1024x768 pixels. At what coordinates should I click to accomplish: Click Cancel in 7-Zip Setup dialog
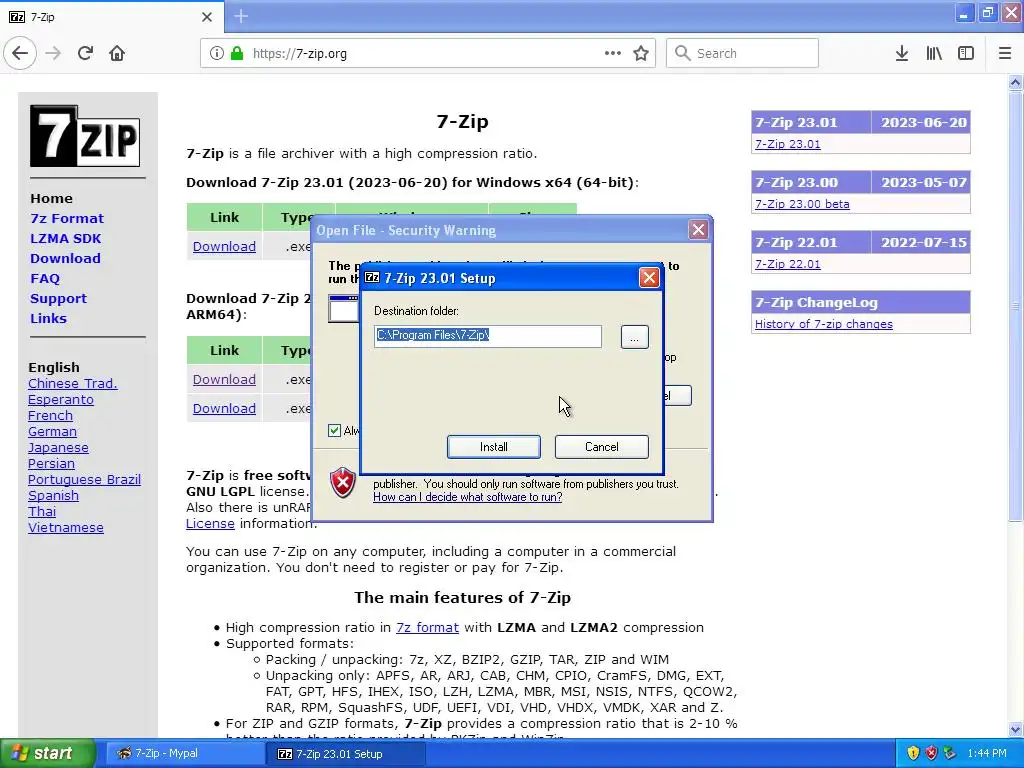click(x=601, y=447)
